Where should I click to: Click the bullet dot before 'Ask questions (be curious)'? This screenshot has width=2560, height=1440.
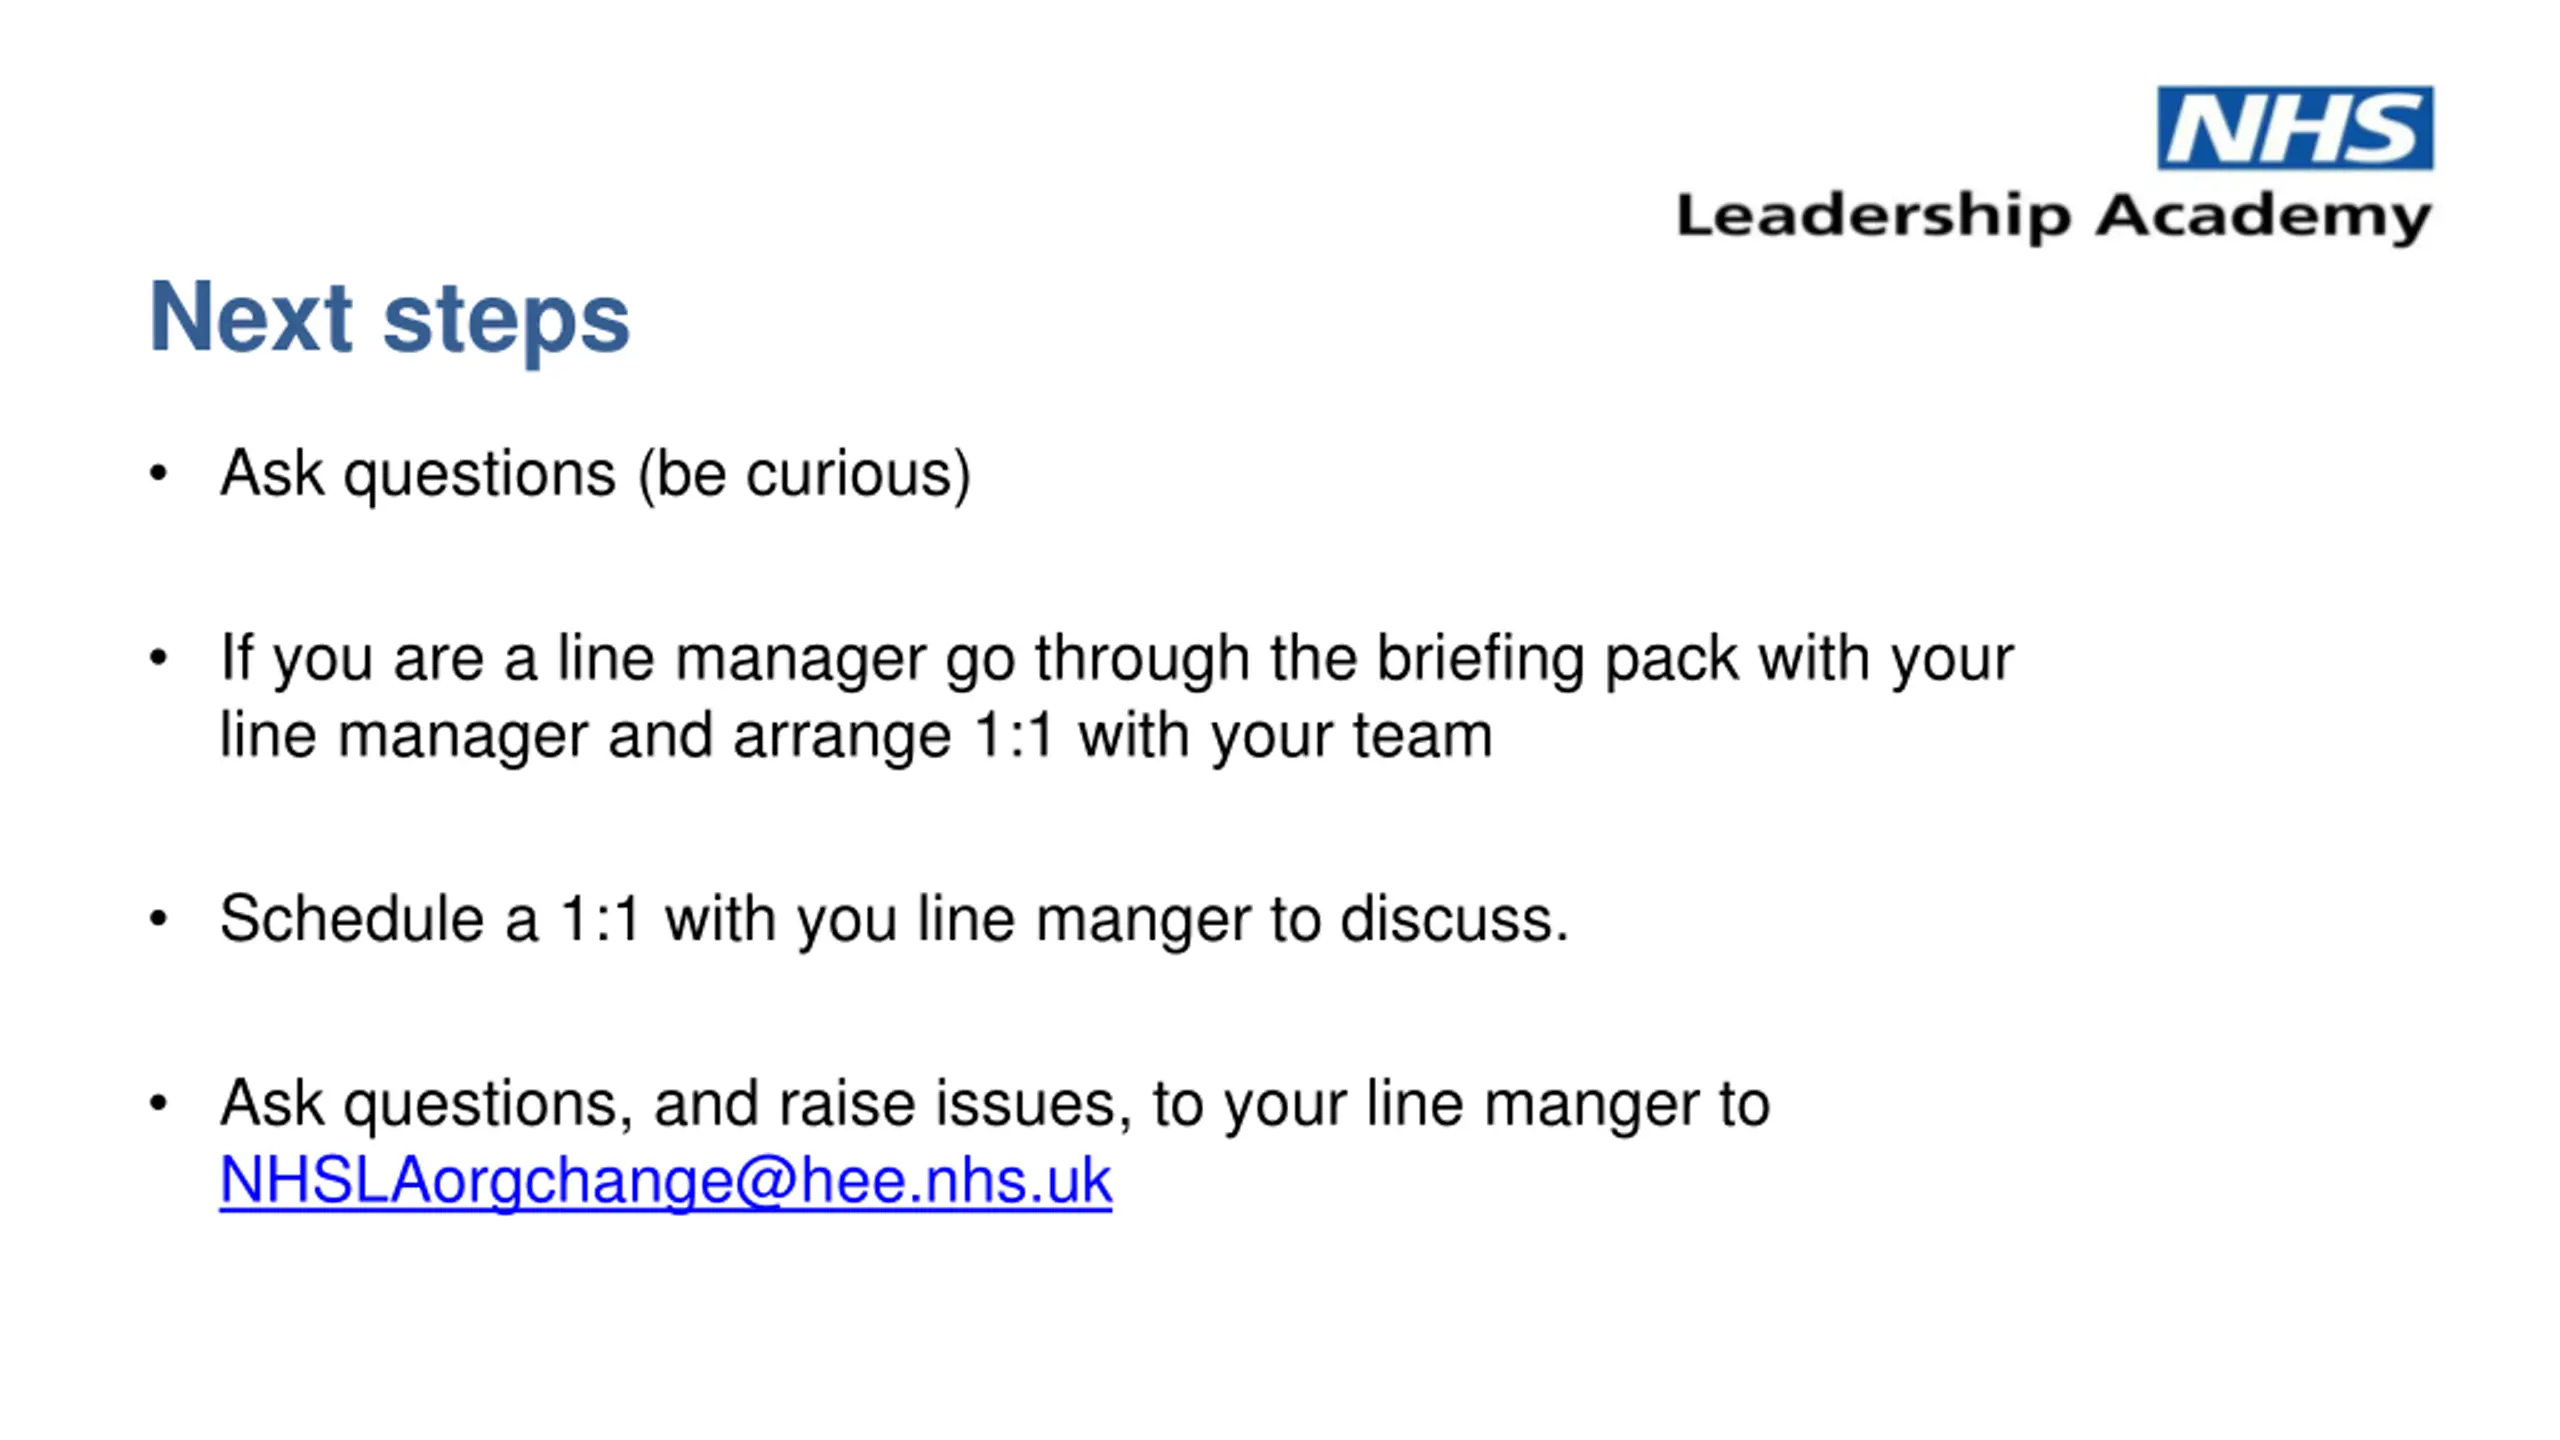(158, 473)
